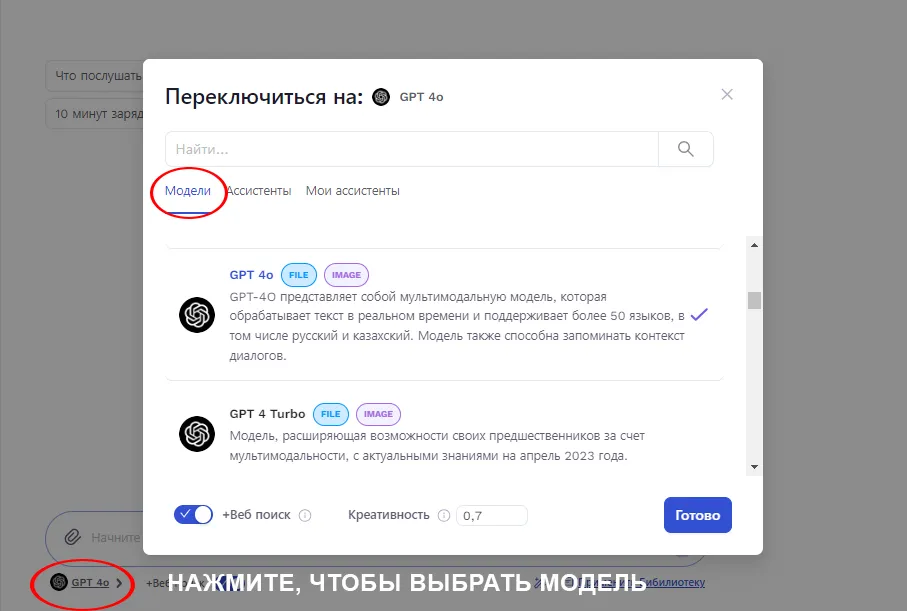Click the checkmark next to GPT 4o description
907x611 pixels.
[x=700, y=314]
